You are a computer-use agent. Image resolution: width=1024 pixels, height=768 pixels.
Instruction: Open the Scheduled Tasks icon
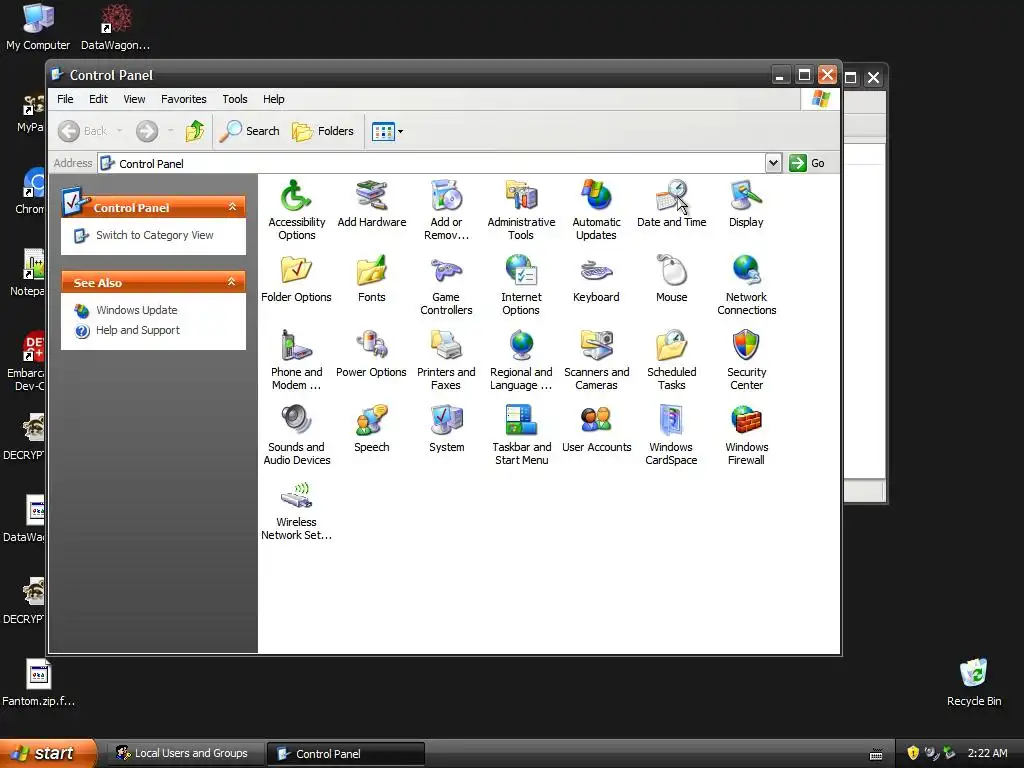coord(671,360)
